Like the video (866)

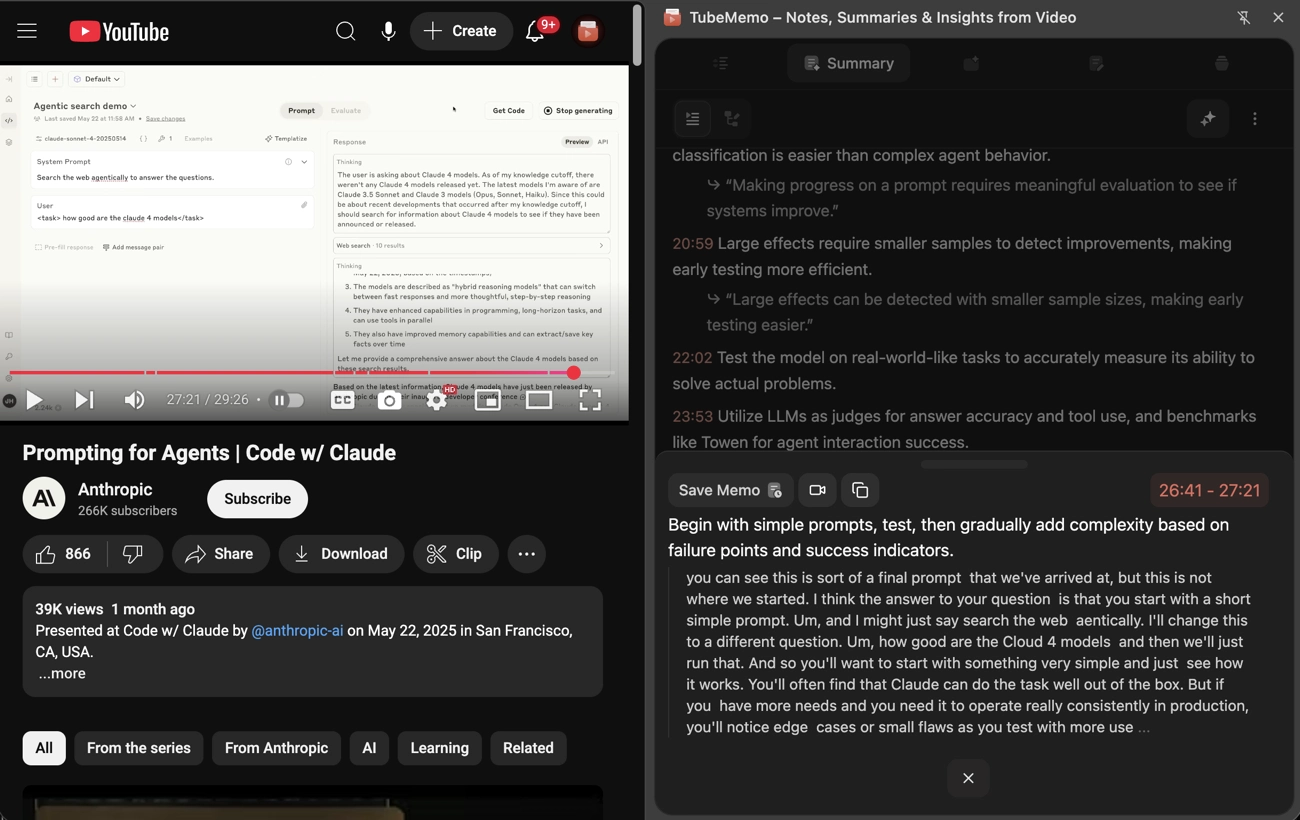63,554
